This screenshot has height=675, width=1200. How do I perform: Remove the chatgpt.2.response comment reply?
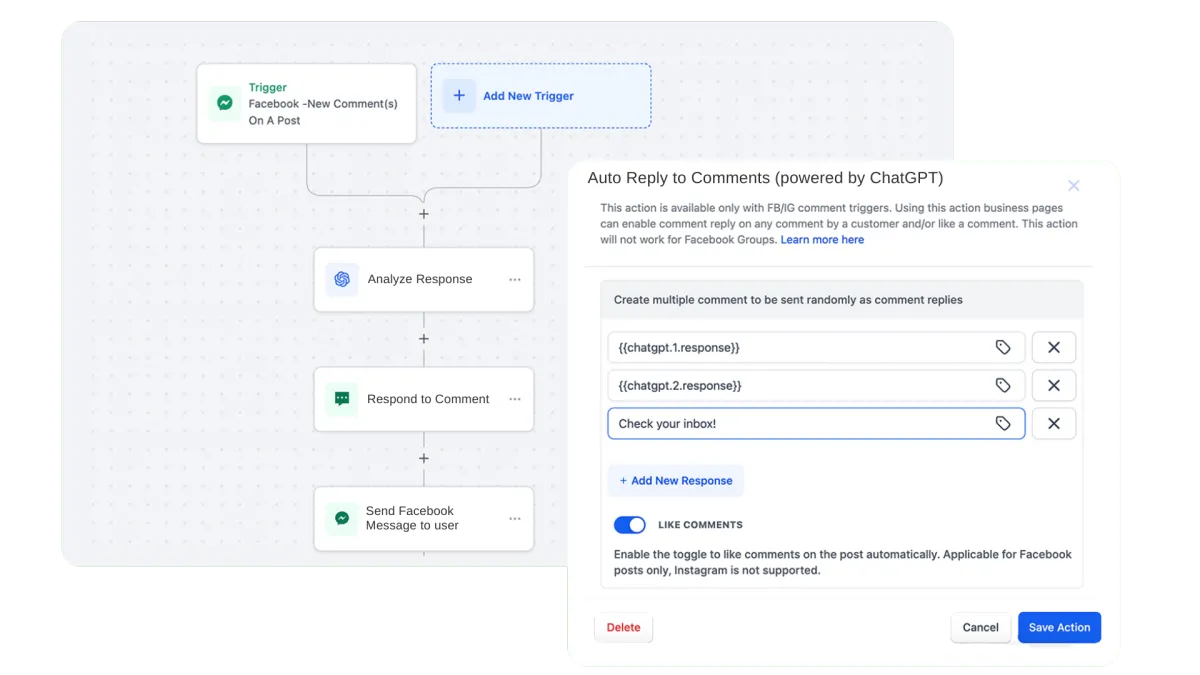[1053, 385]
